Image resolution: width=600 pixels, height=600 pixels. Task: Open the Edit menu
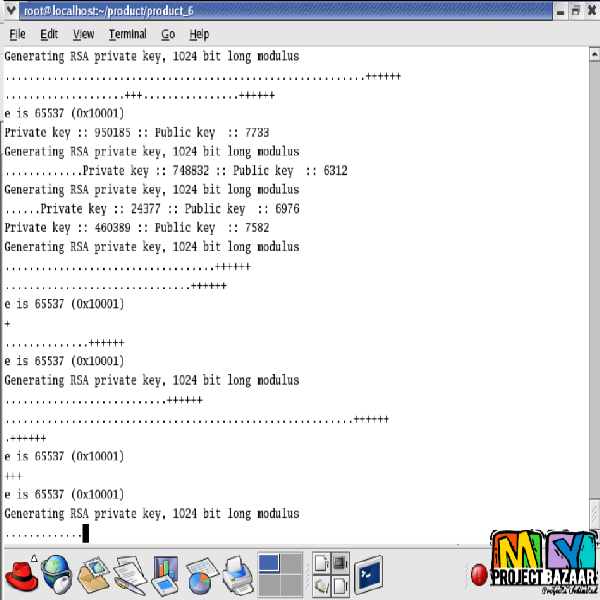click(49, 34)
